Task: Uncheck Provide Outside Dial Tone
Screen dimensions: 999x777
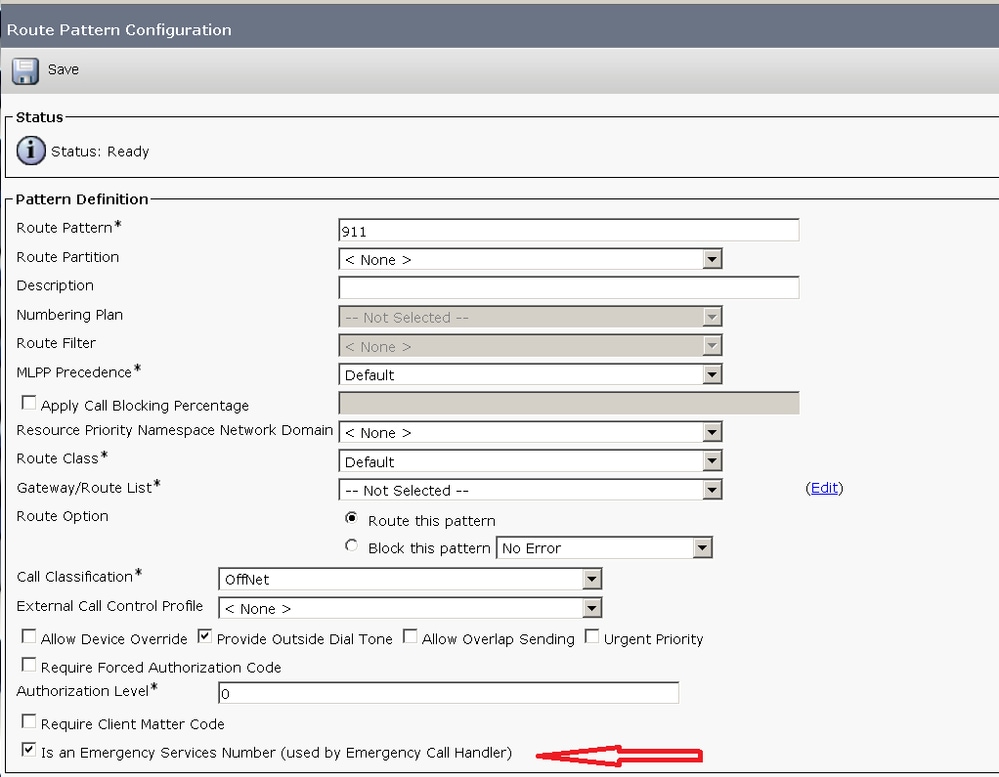Action: click(205, 636)
